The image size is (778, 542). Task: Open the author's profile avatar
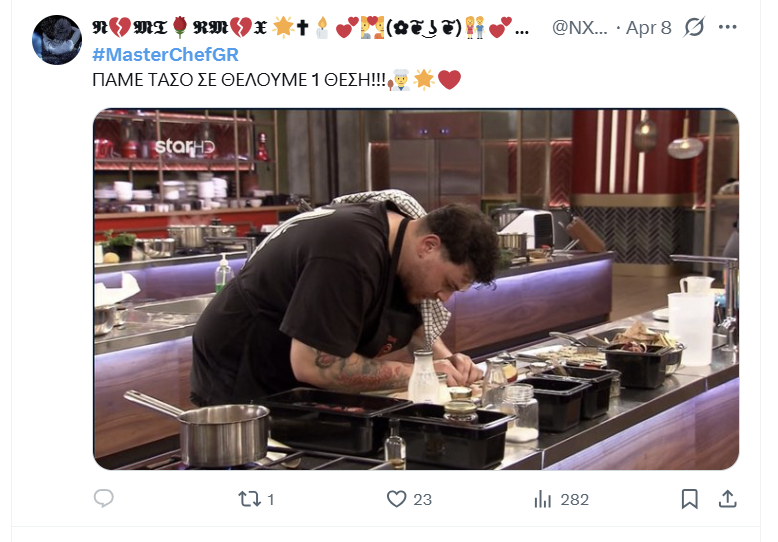coord(57,42)
